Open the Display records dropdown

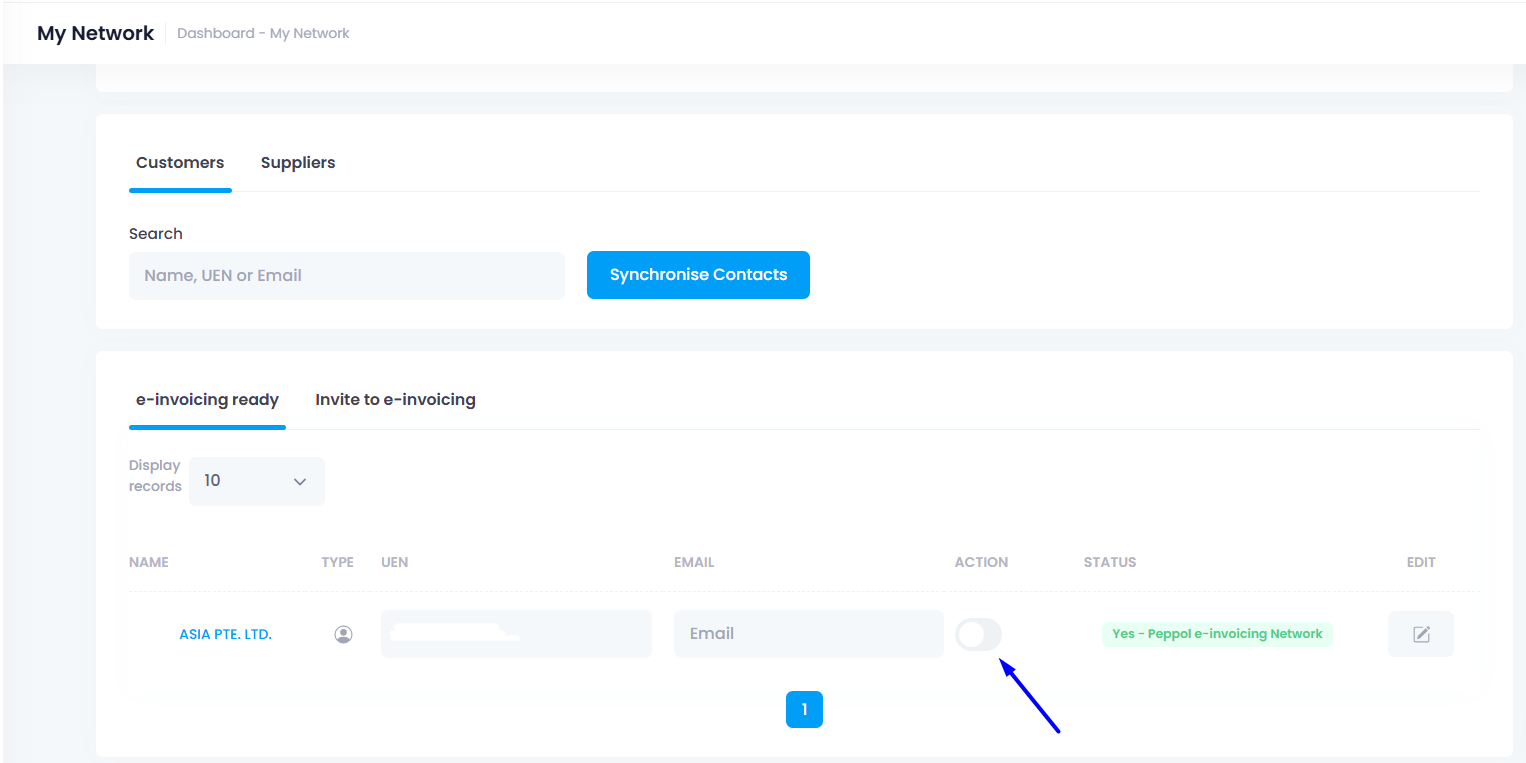[x=256, y=481]
